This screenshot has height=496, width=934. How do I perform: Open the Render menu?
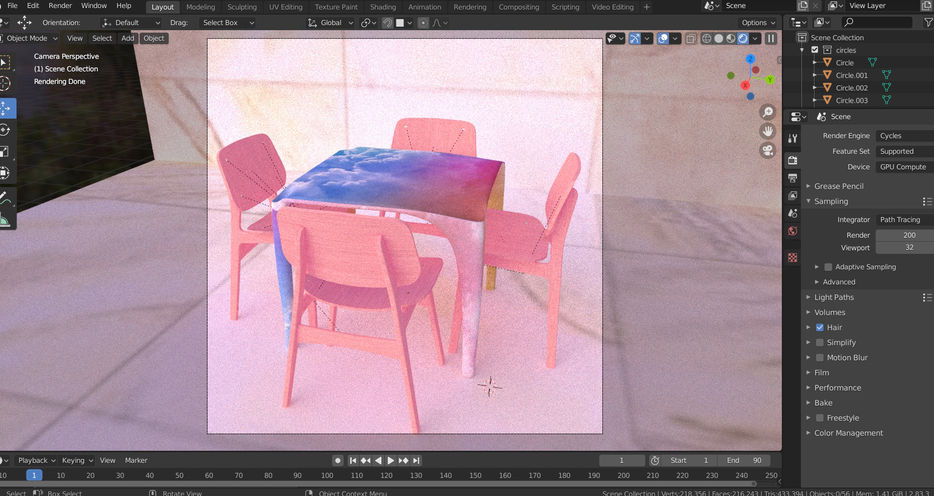pos(60,6)
